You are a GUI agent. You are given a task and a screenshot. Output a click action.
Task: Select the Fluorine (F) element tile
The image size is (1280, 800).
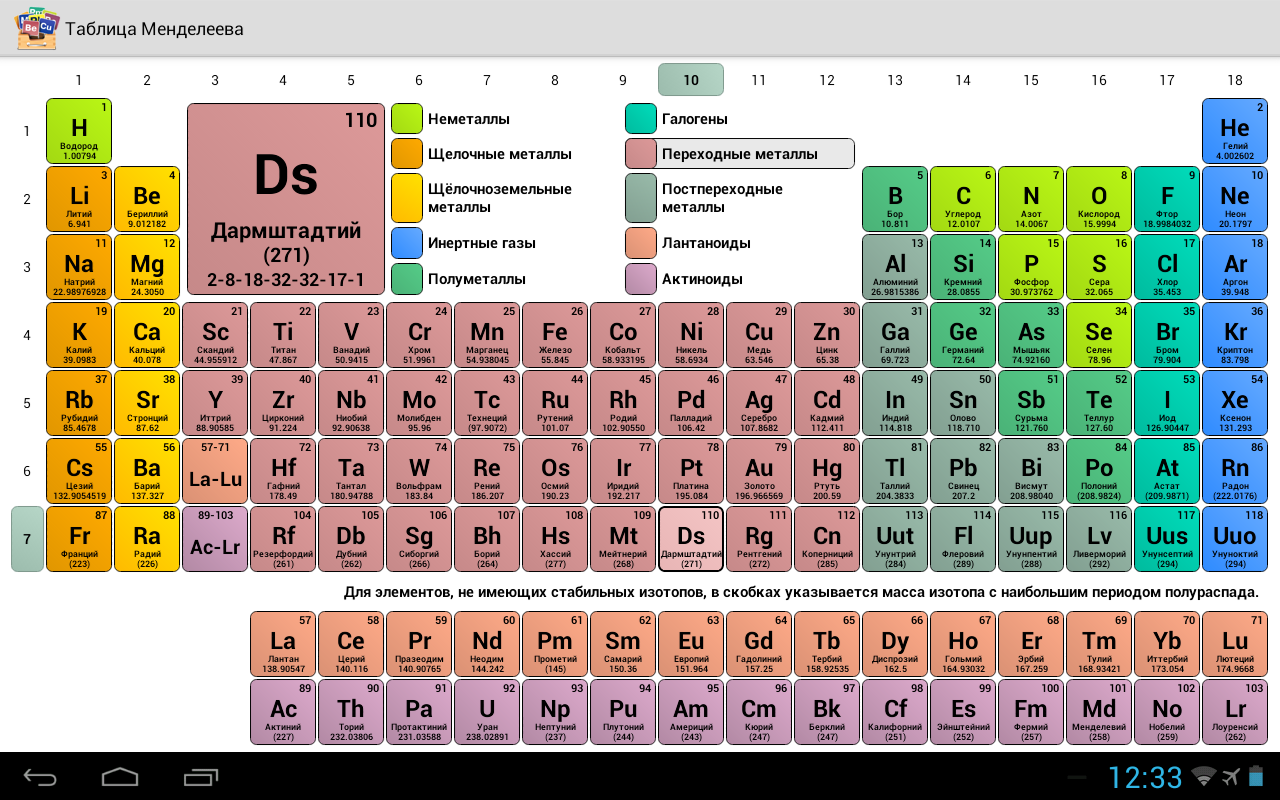(x=1167, y=199)
